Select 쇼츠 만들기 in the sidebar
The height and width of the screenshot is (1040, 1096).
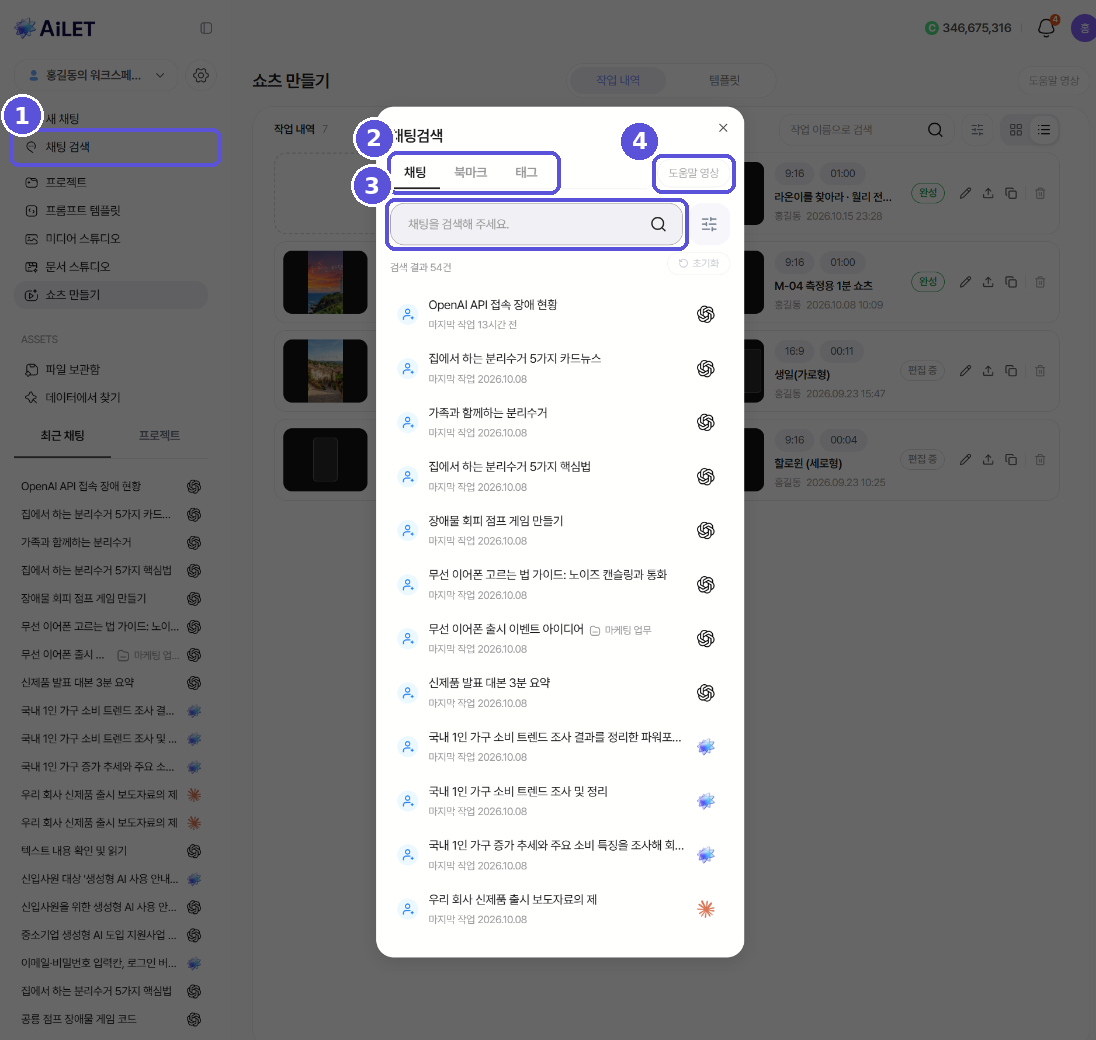pyautogui.click(x=111, y=295)
